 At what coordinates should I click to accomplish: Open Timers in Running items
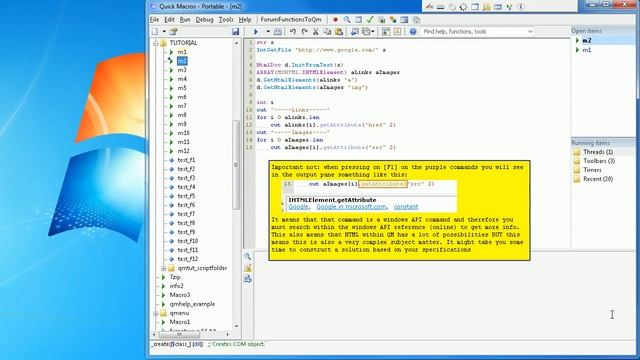tap(592, 170)
